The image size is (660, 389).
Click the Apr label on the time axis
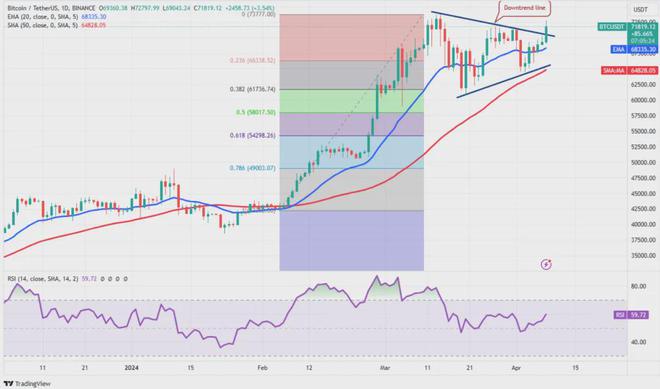click(x=516, y=368)
